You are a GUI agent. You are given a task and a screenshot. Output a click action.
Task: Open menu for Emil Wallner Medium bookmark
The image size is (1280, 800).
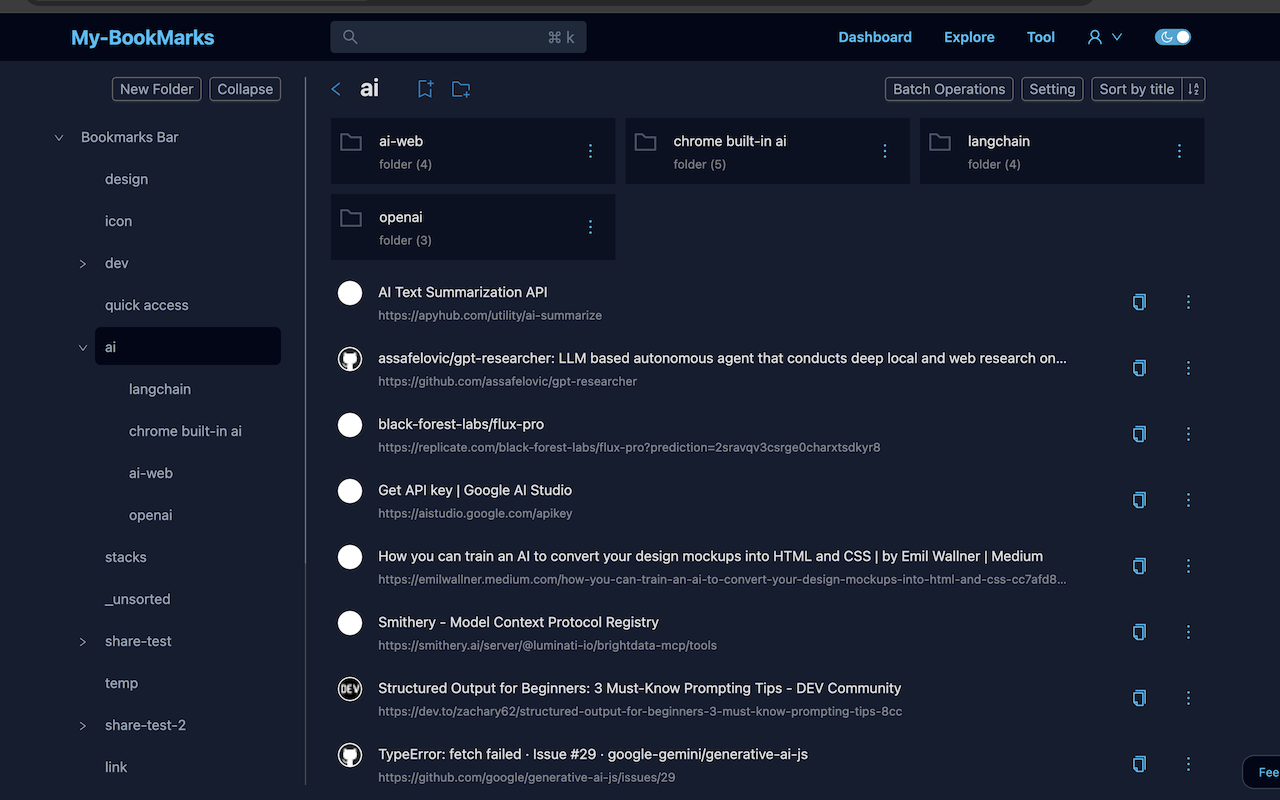pos(1188,566)
